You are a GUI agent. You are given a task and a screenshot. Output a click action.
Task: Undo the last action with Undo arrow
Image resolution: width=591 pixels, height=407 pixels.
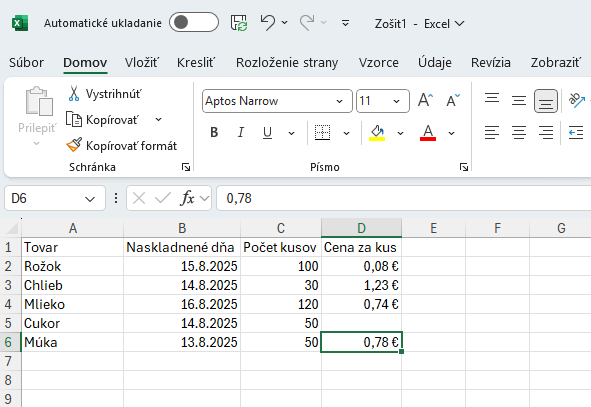click(268, 23)
